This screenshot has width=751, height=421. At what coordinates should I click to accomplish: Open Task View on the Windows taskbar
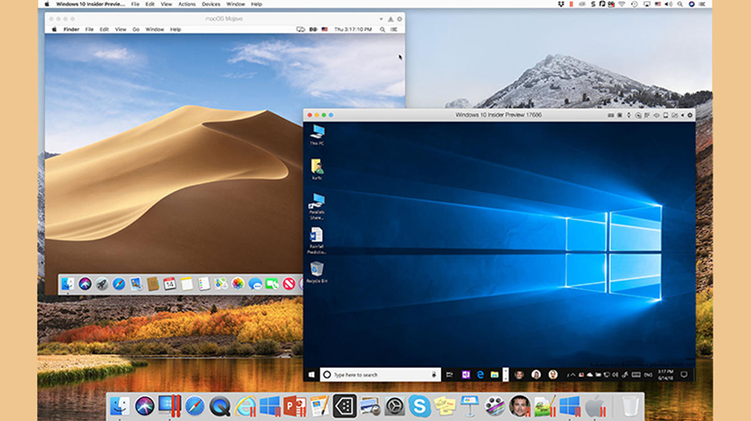tap(449, 375)
